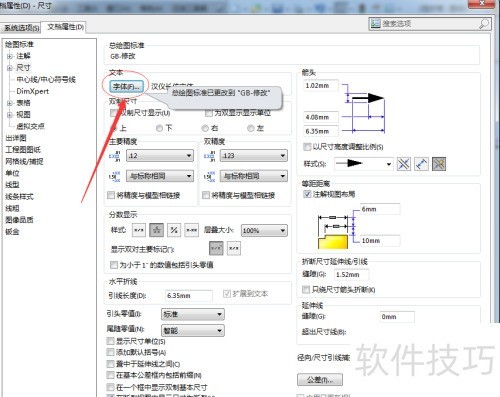Enable 双制尺寸显示 checkbox
Screen dimensions: 500x397
113,113
